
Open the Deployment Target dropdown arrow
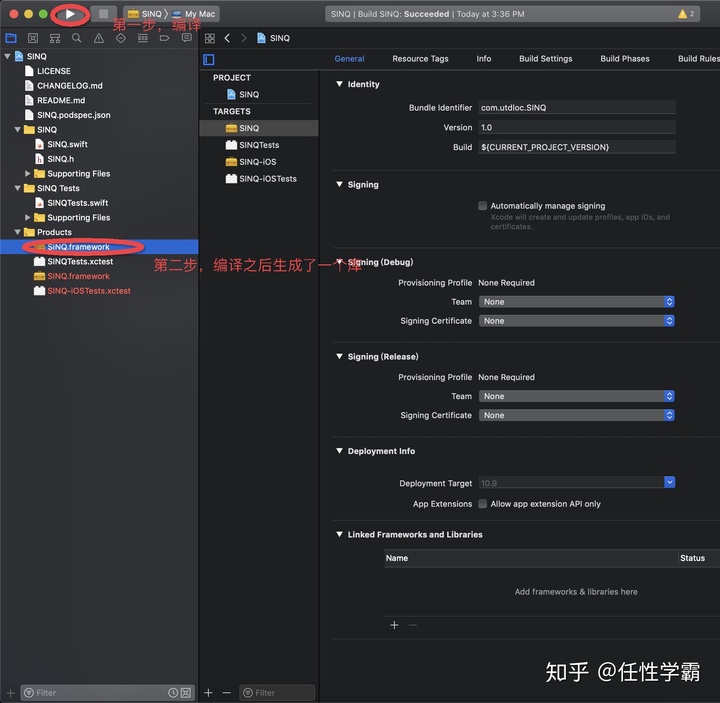click(669, 482)
